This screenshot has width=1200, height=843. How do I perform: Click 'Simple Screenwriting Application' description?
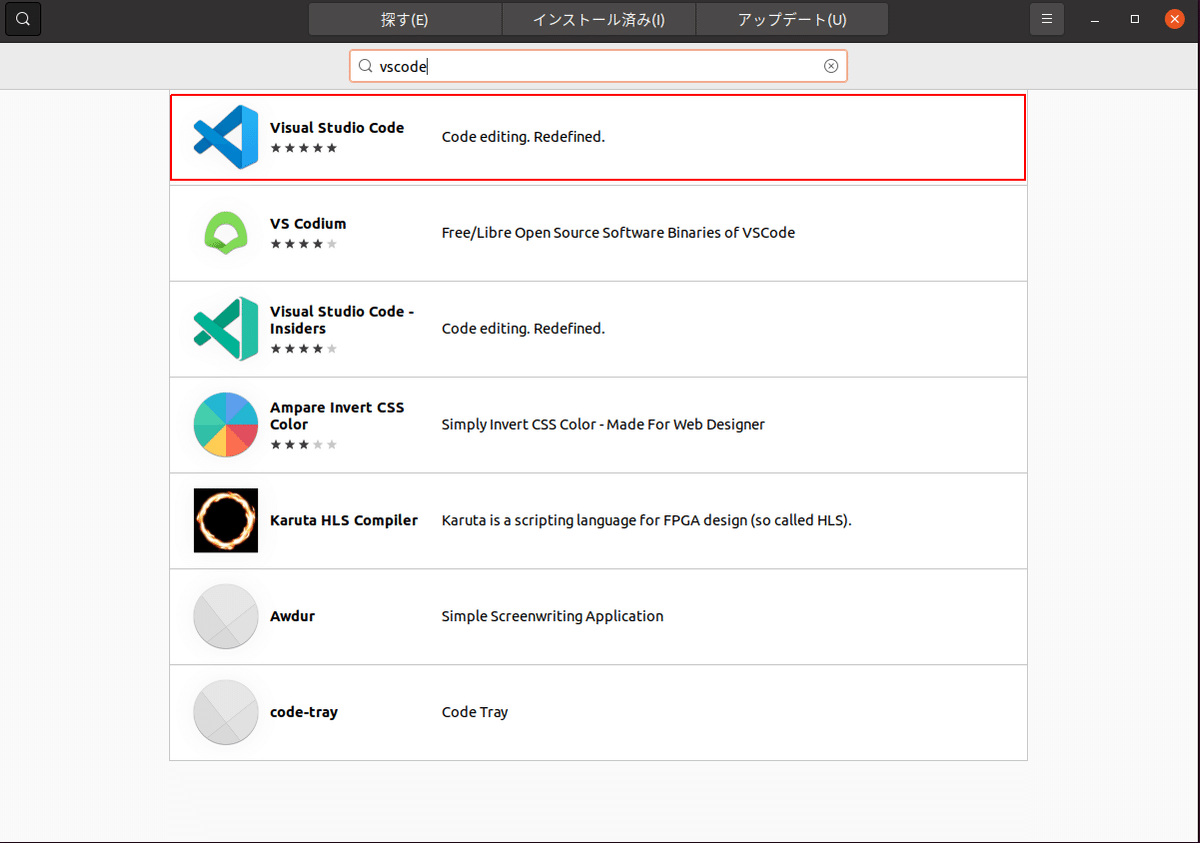tap(552, 616)
